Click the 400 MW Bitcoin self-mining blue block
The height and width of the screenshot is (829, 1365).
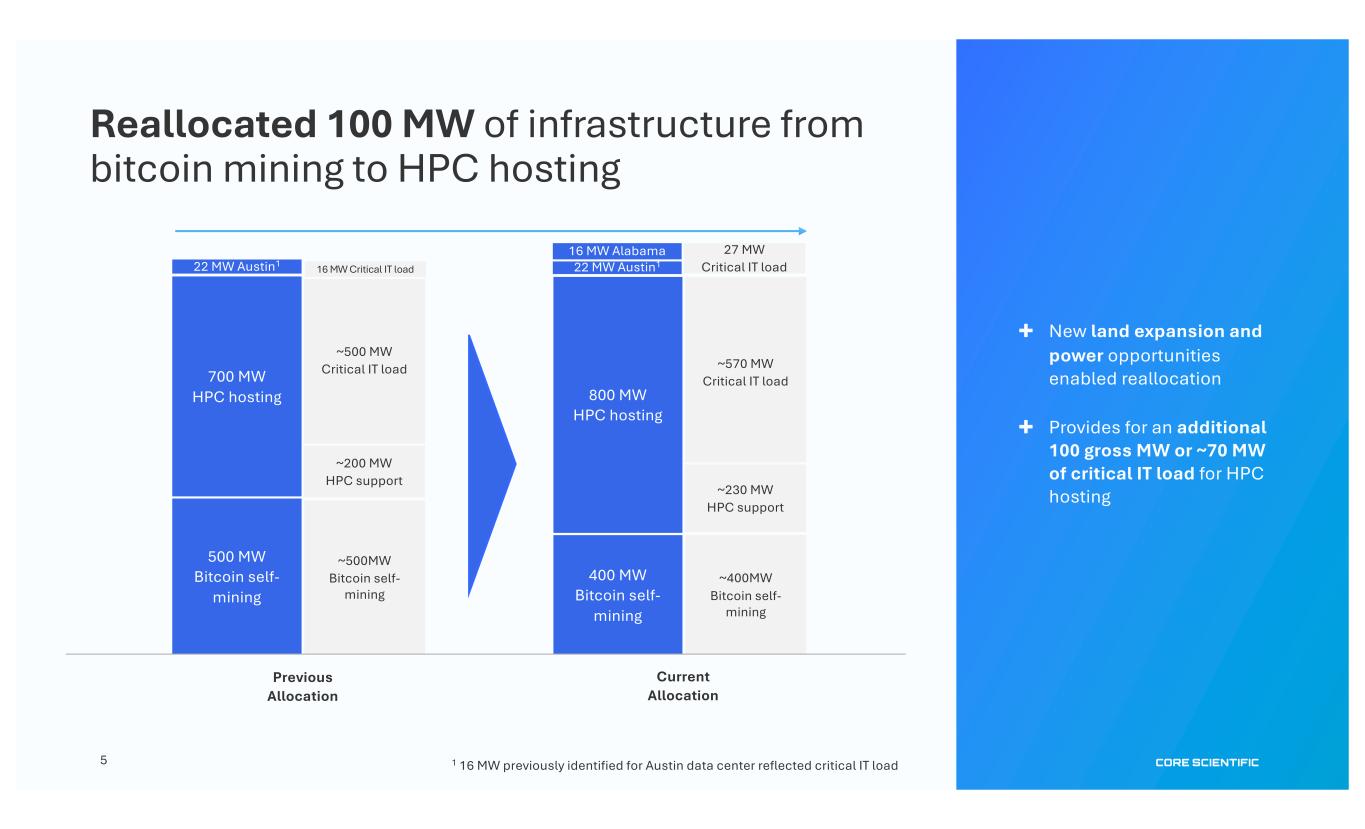617,594
